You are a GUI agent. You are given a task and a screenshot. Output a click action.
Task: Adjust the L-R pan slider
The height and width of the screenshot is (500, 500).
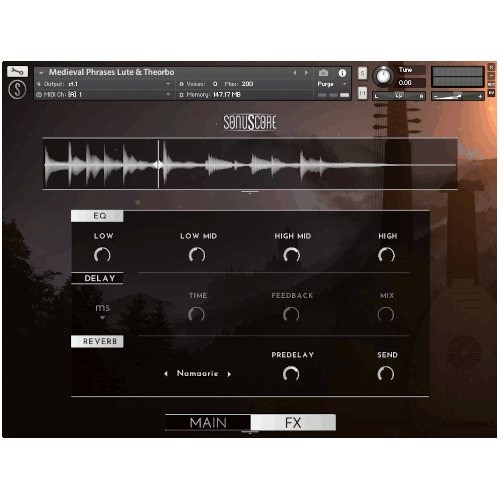(x=399, y=96)
